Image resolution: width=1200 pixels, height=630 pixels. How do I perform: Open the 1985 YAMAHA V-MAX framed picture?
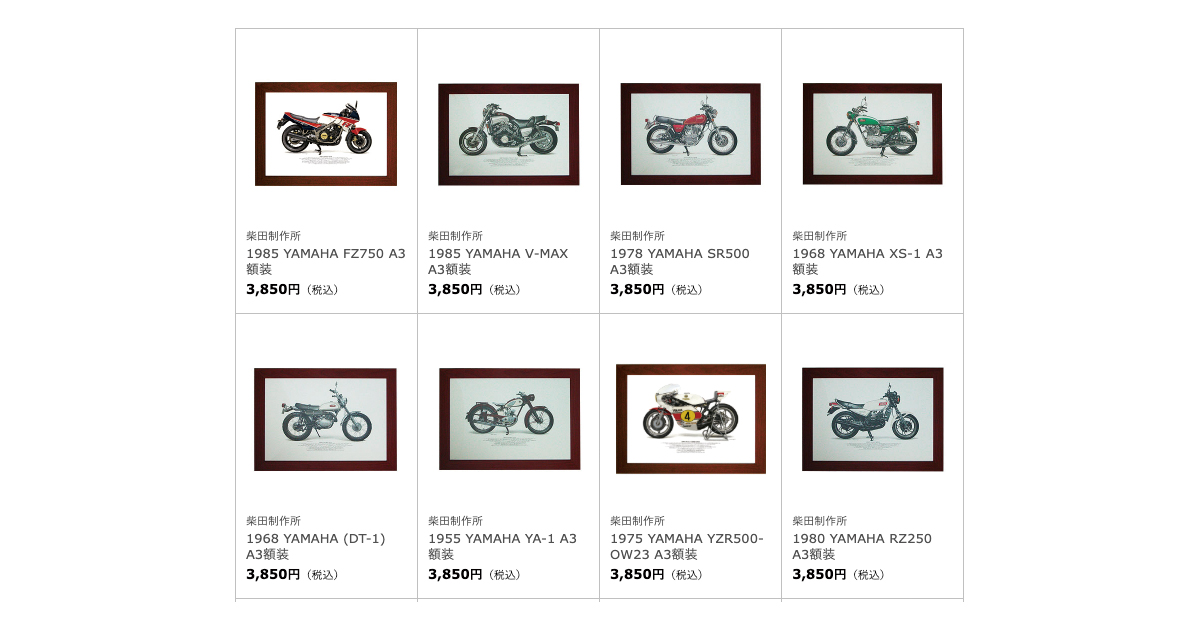click(x=508, y=134)
